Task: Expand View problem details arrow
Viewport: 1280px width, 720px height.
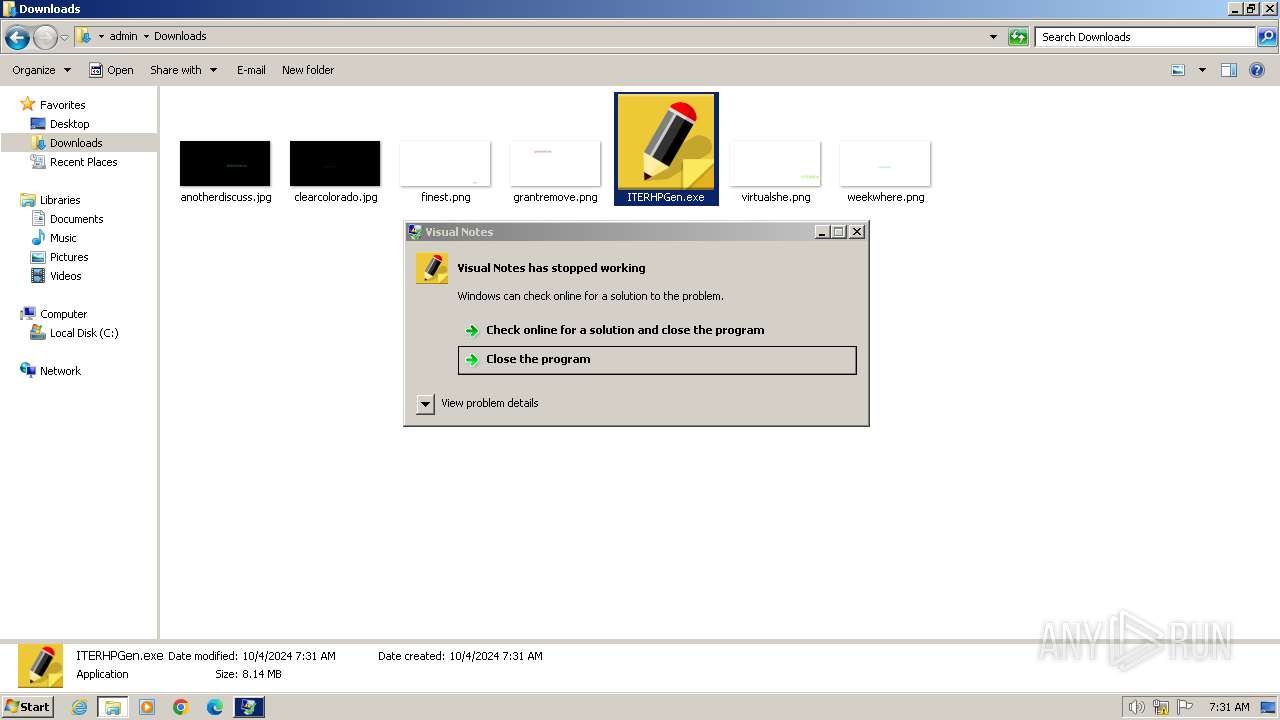Action: (425, 404)
